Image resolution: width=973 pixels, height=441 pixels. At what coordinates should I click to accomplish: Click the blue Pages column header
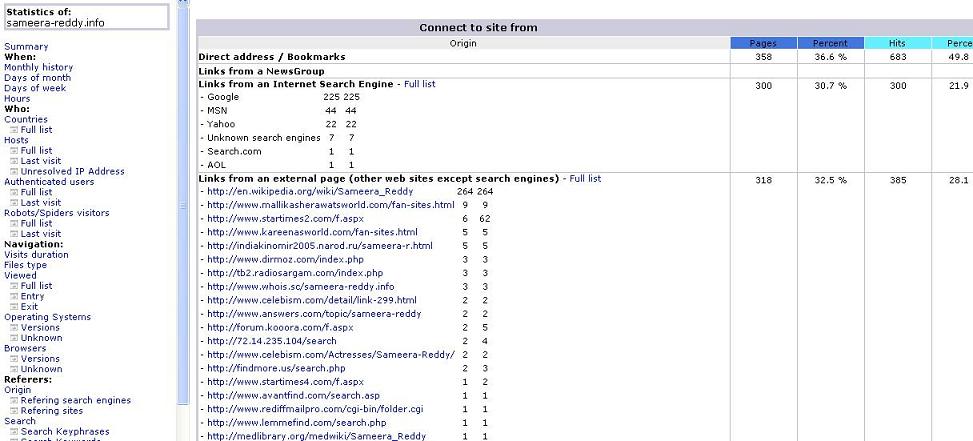(762, 43)
